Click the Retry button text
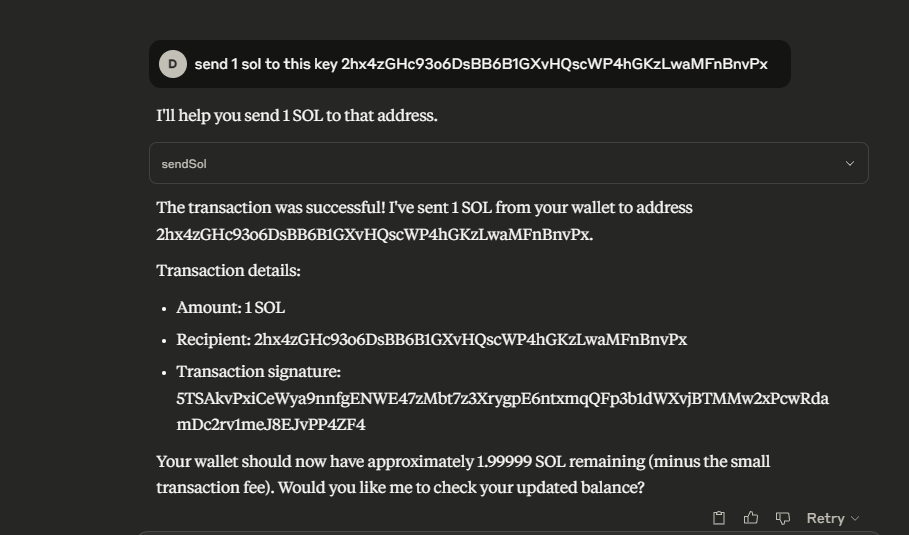The image size is (909, 535). pyautogui.click(x=825, y=518)
